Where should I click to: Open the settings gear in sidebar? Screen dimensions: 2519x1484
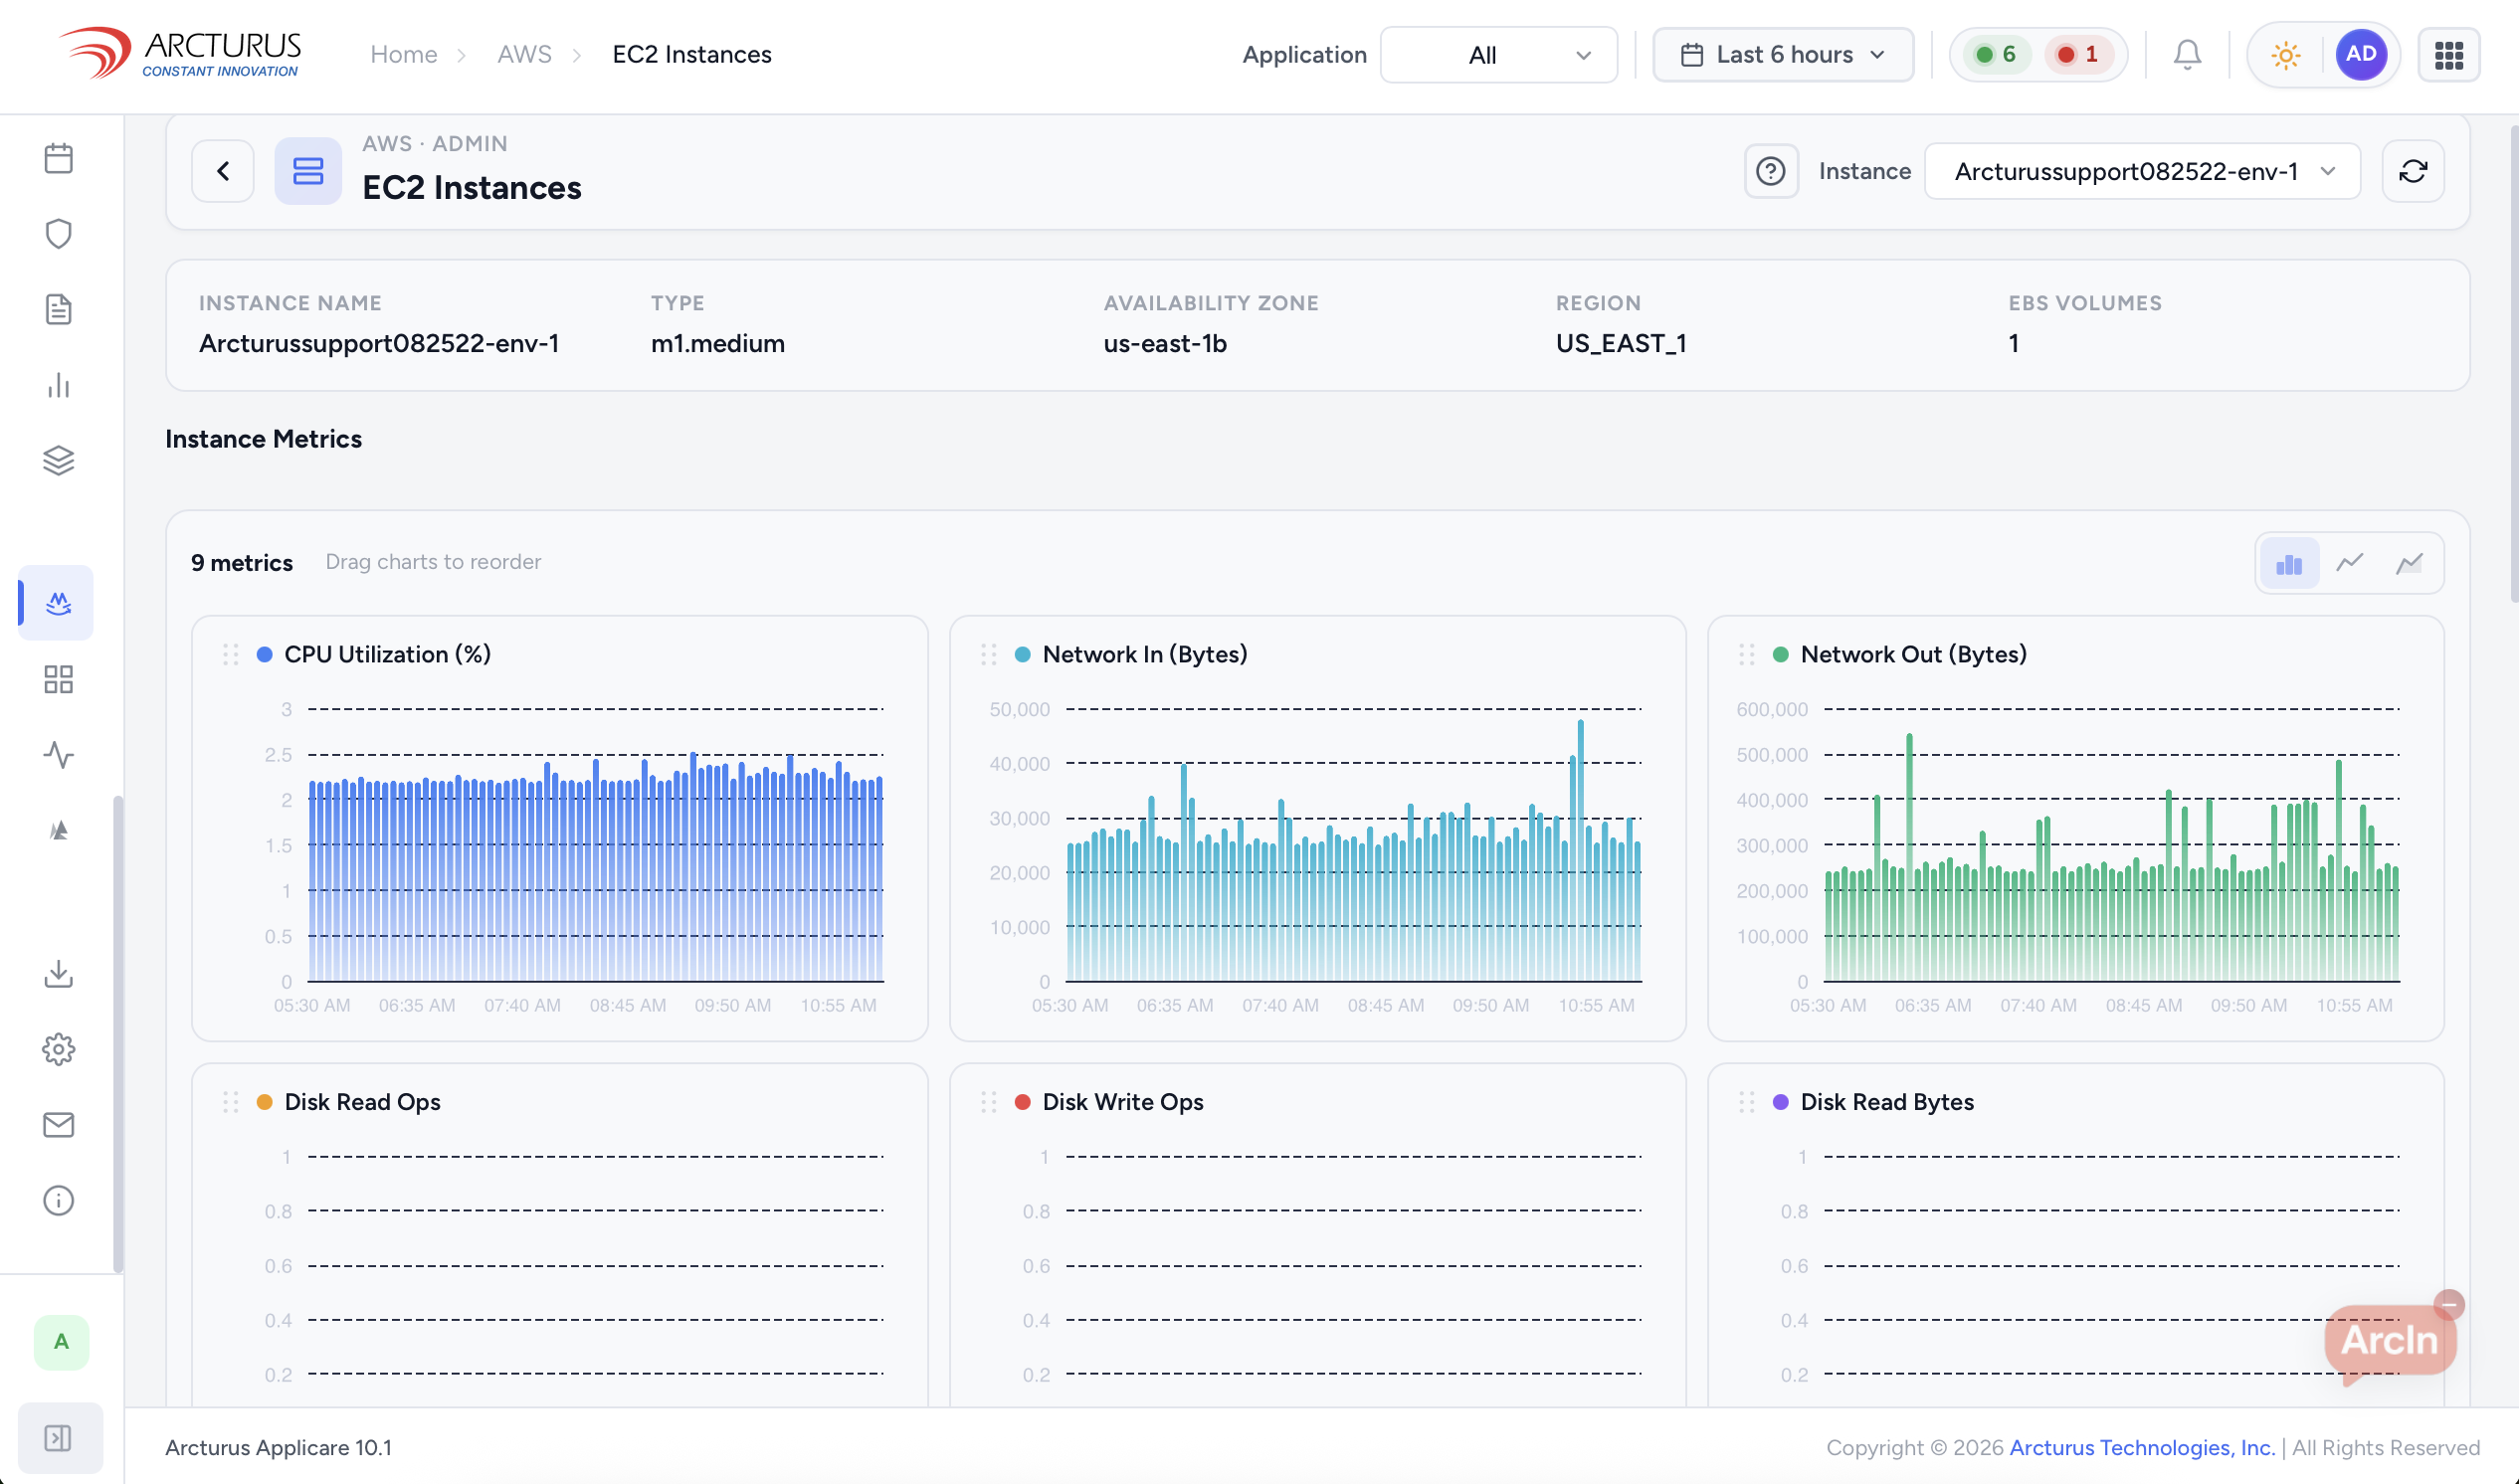(x=59, y=1049)
